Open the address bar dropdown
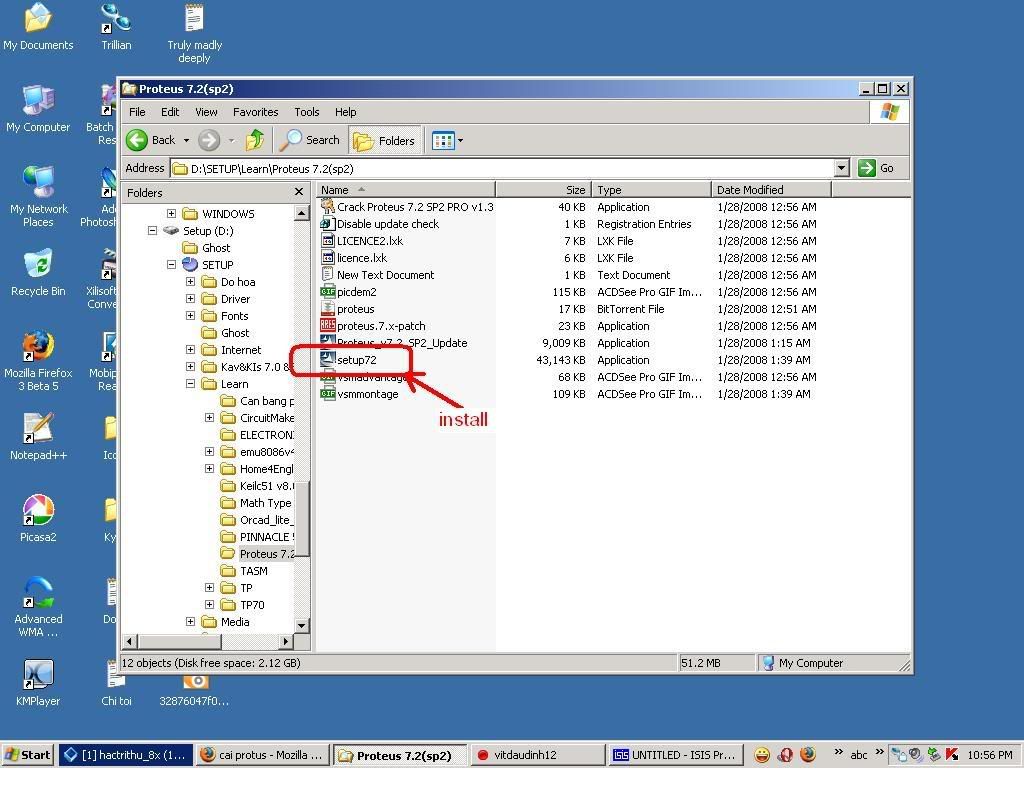Viewport: 1024px width, 800px height. [842, 168]
